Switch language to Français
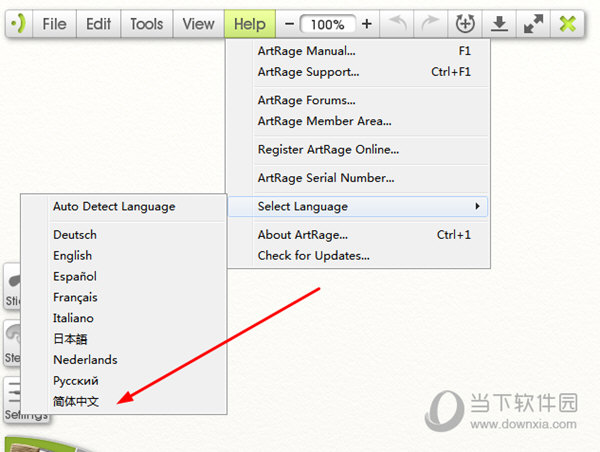The height and width of the screenshot is (452, 600). [124, 297]
